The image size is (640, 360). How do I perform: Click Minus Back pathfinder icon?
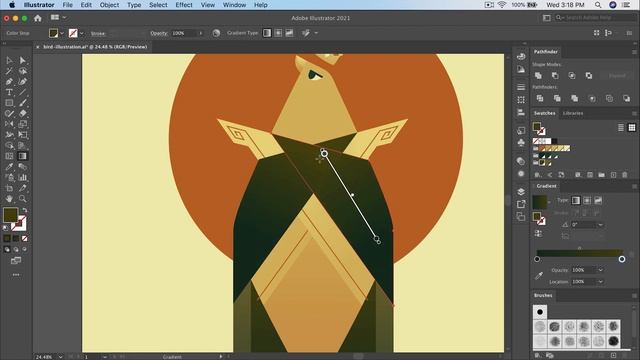(626, 98)
